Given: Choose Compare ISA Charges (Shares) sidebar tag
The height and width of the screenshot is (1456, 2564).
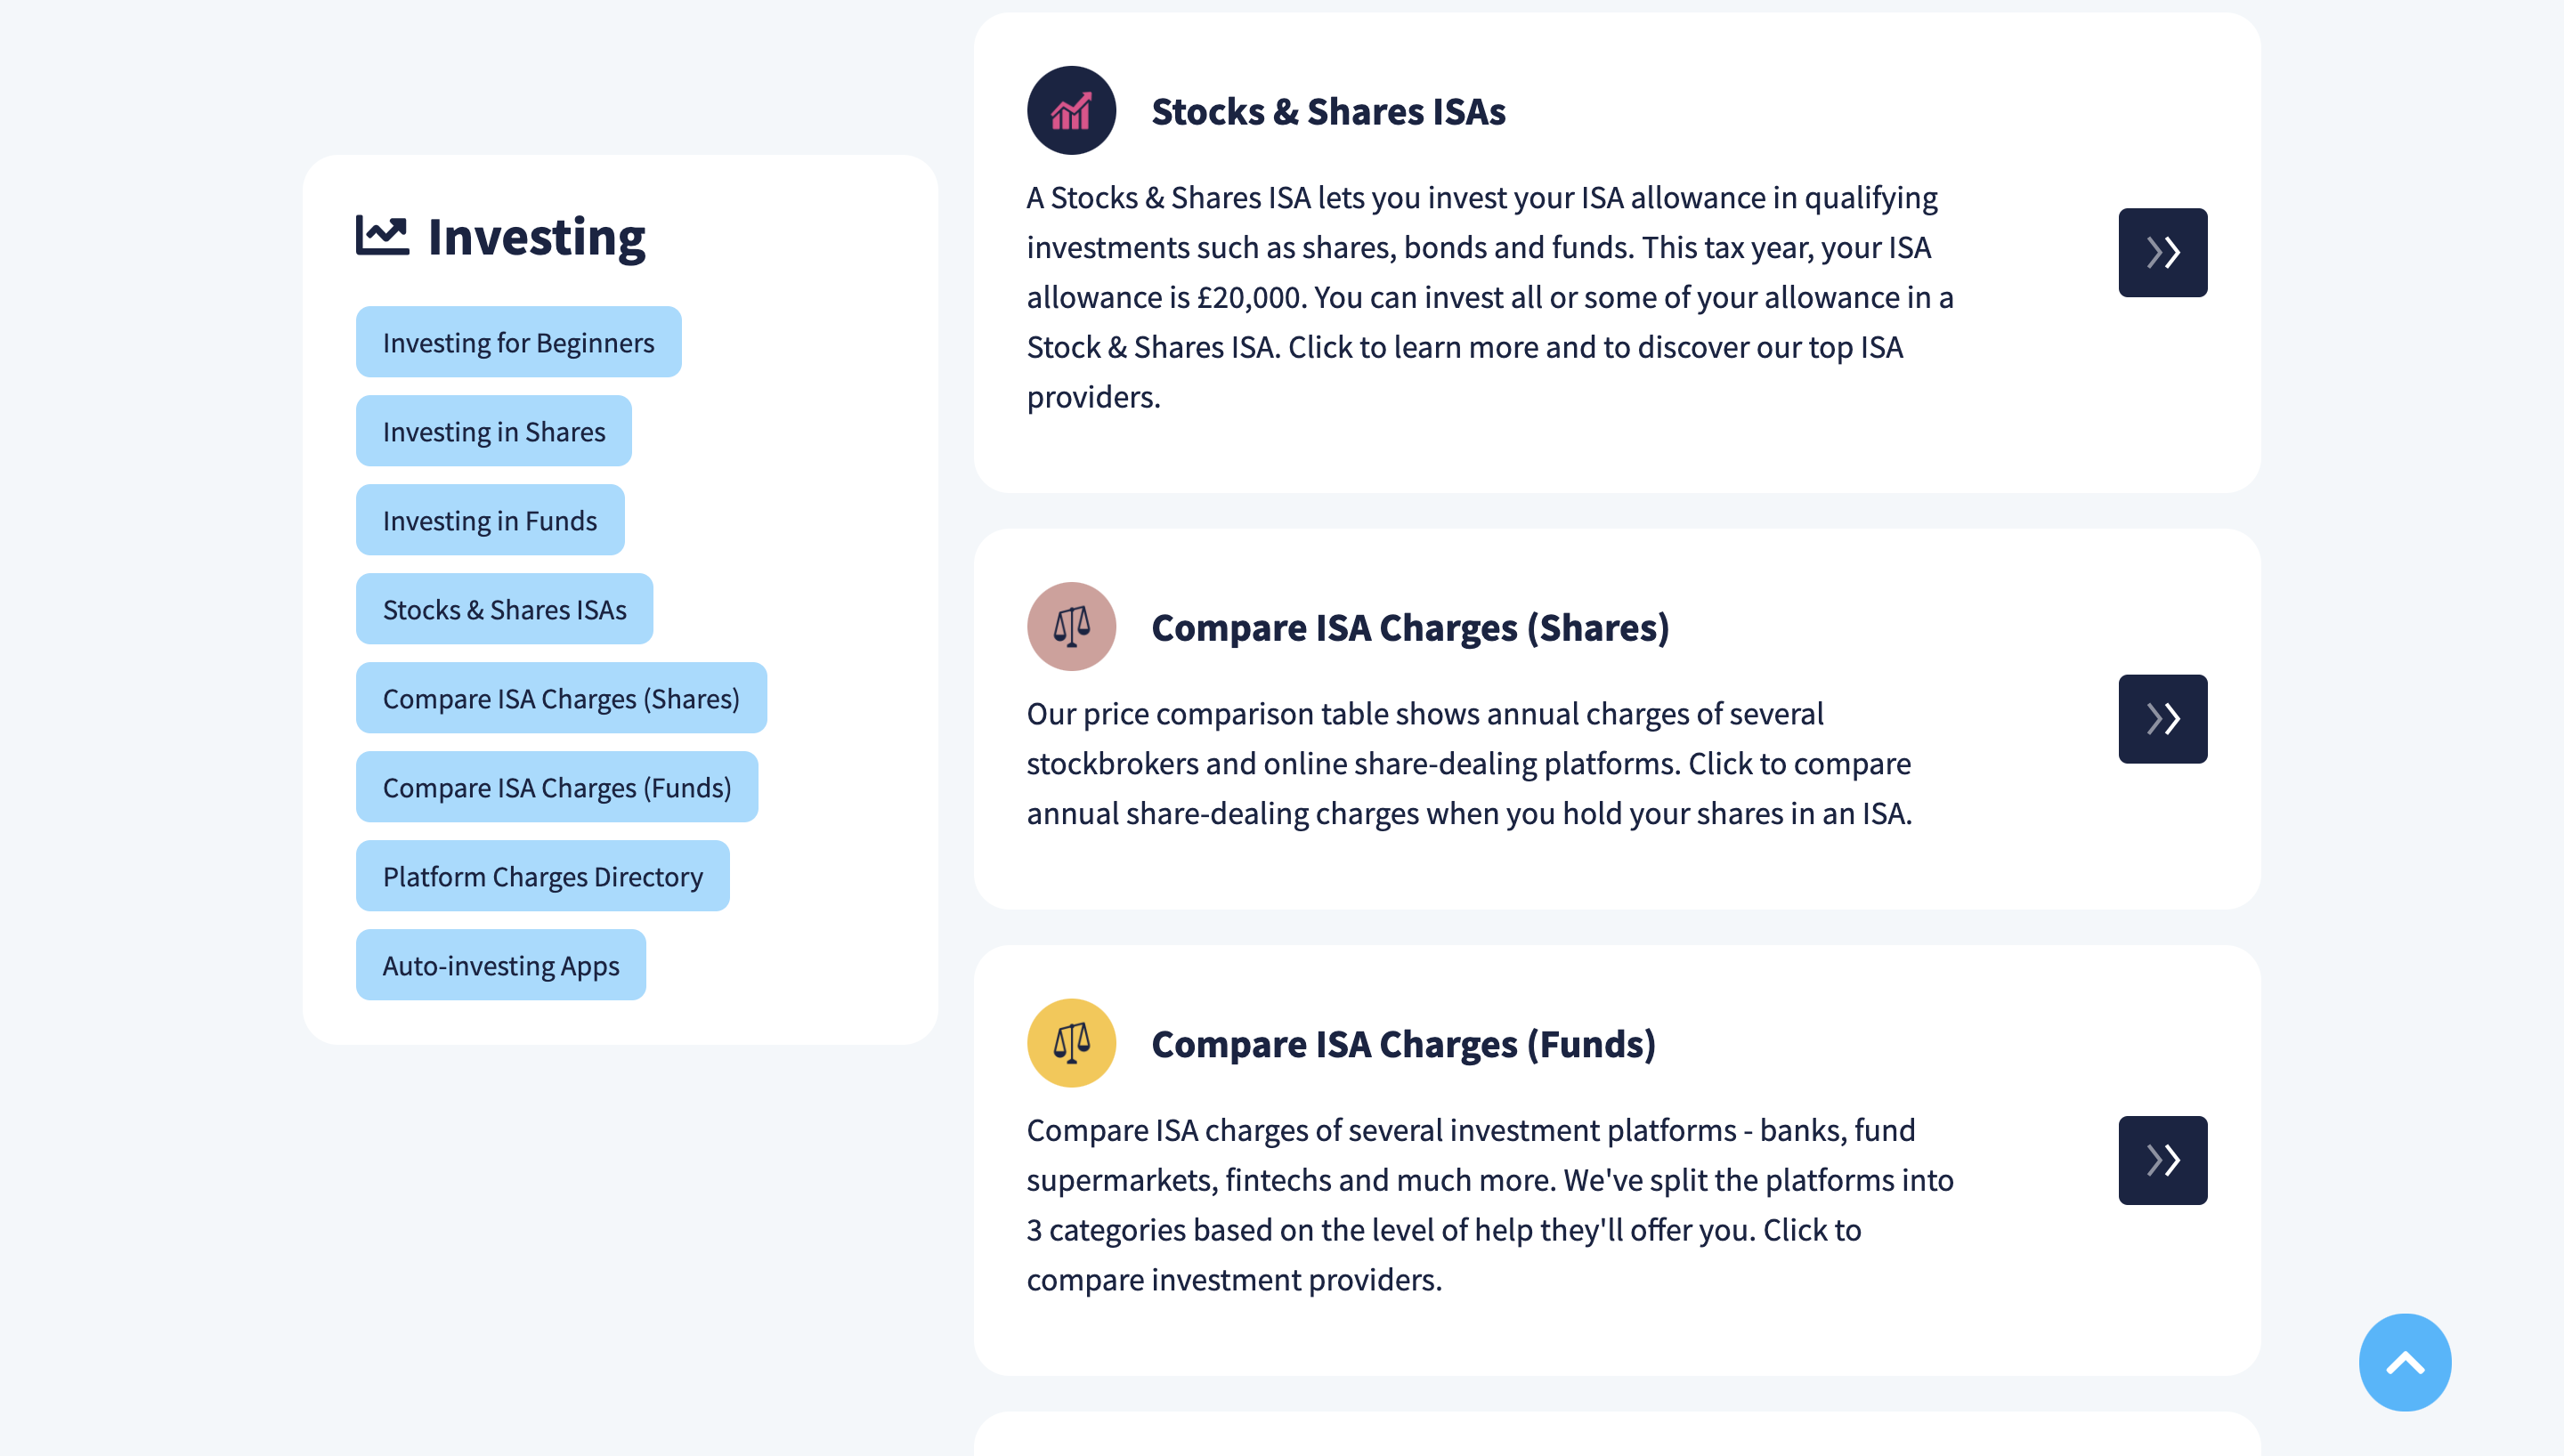Looking at the screenshot, I should click(x=561, y=698).
